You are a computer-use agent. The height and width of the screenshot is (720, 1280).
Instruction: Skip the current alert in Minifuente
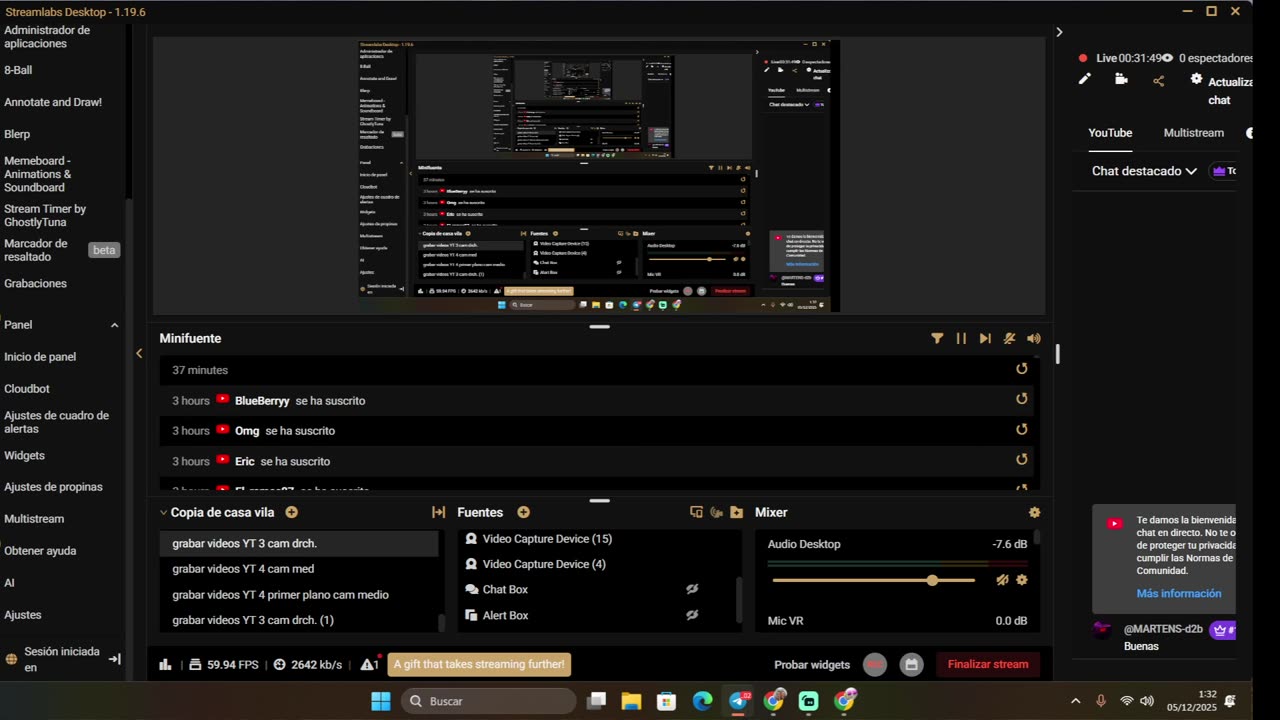pos(985,338)
